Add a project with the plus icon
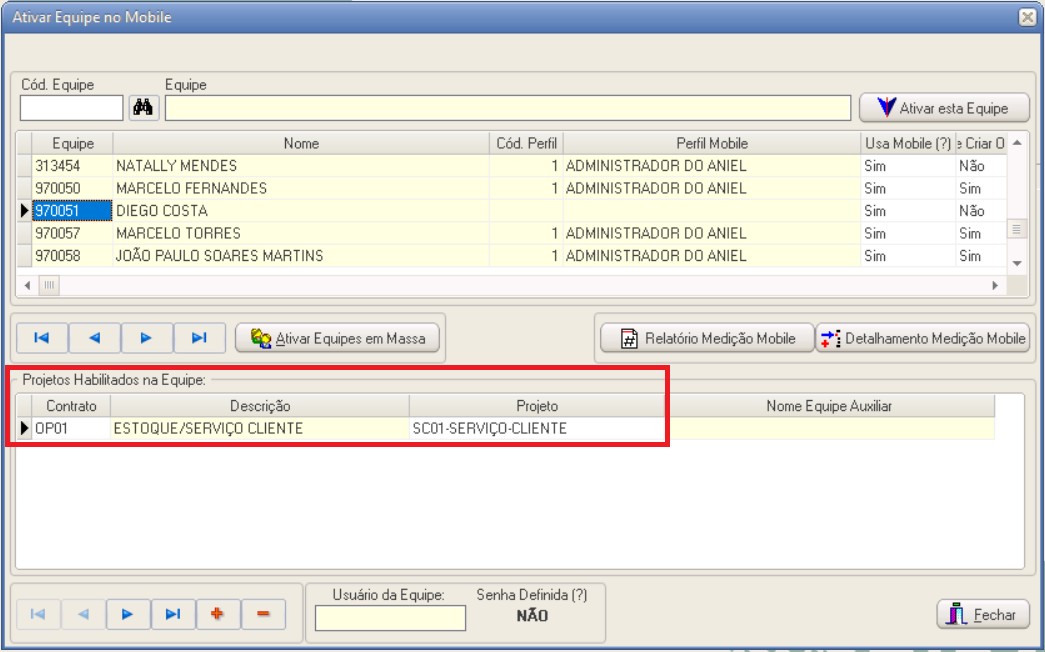Viewport: 1045px width, 652px height. point(217,614)
